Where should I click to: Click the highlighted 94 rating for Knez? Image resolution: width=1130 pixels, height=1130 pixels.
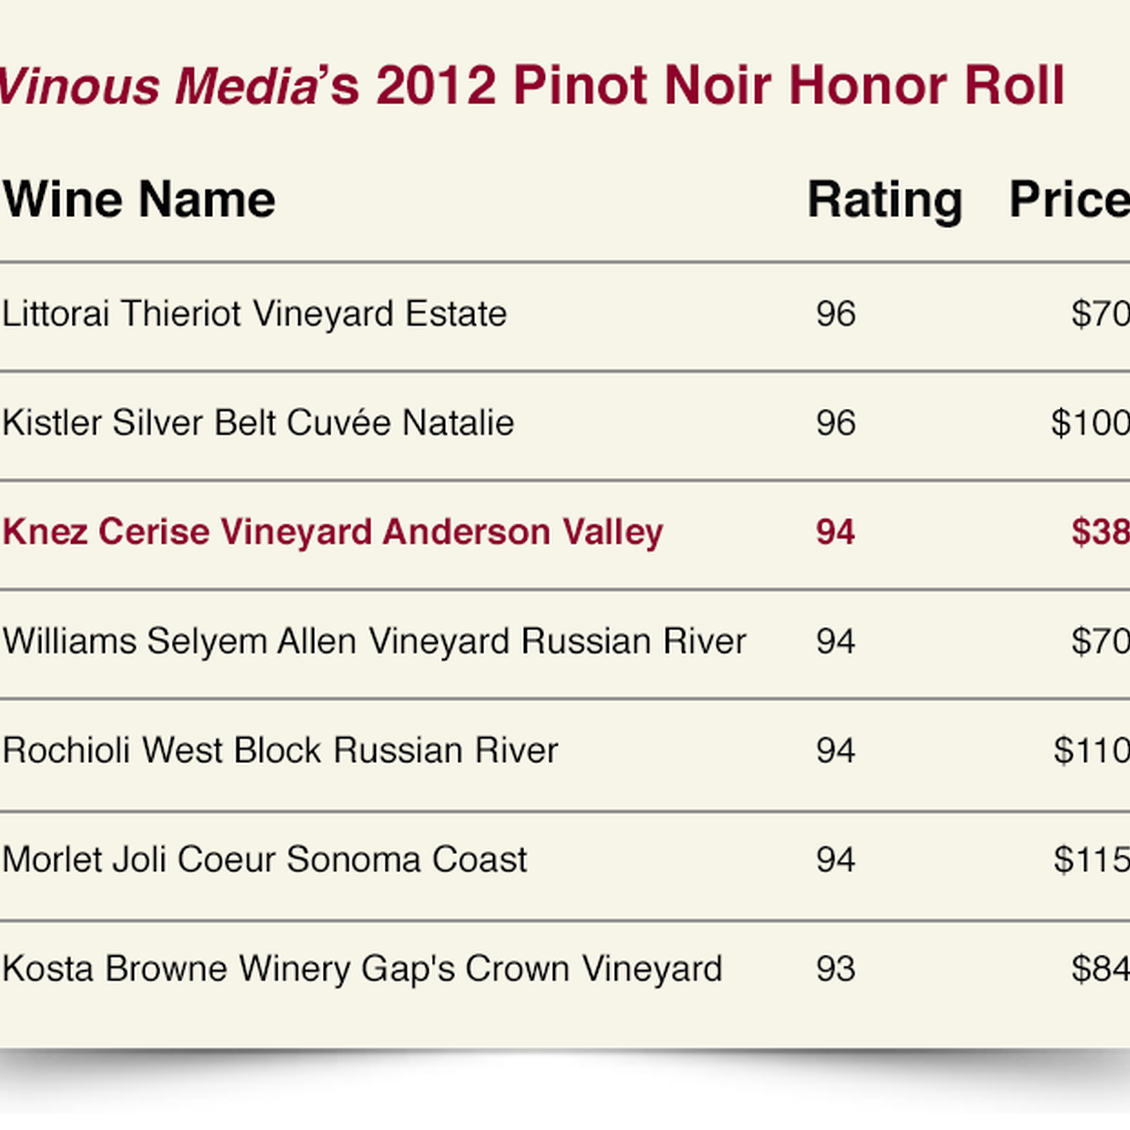pos(836,532)
